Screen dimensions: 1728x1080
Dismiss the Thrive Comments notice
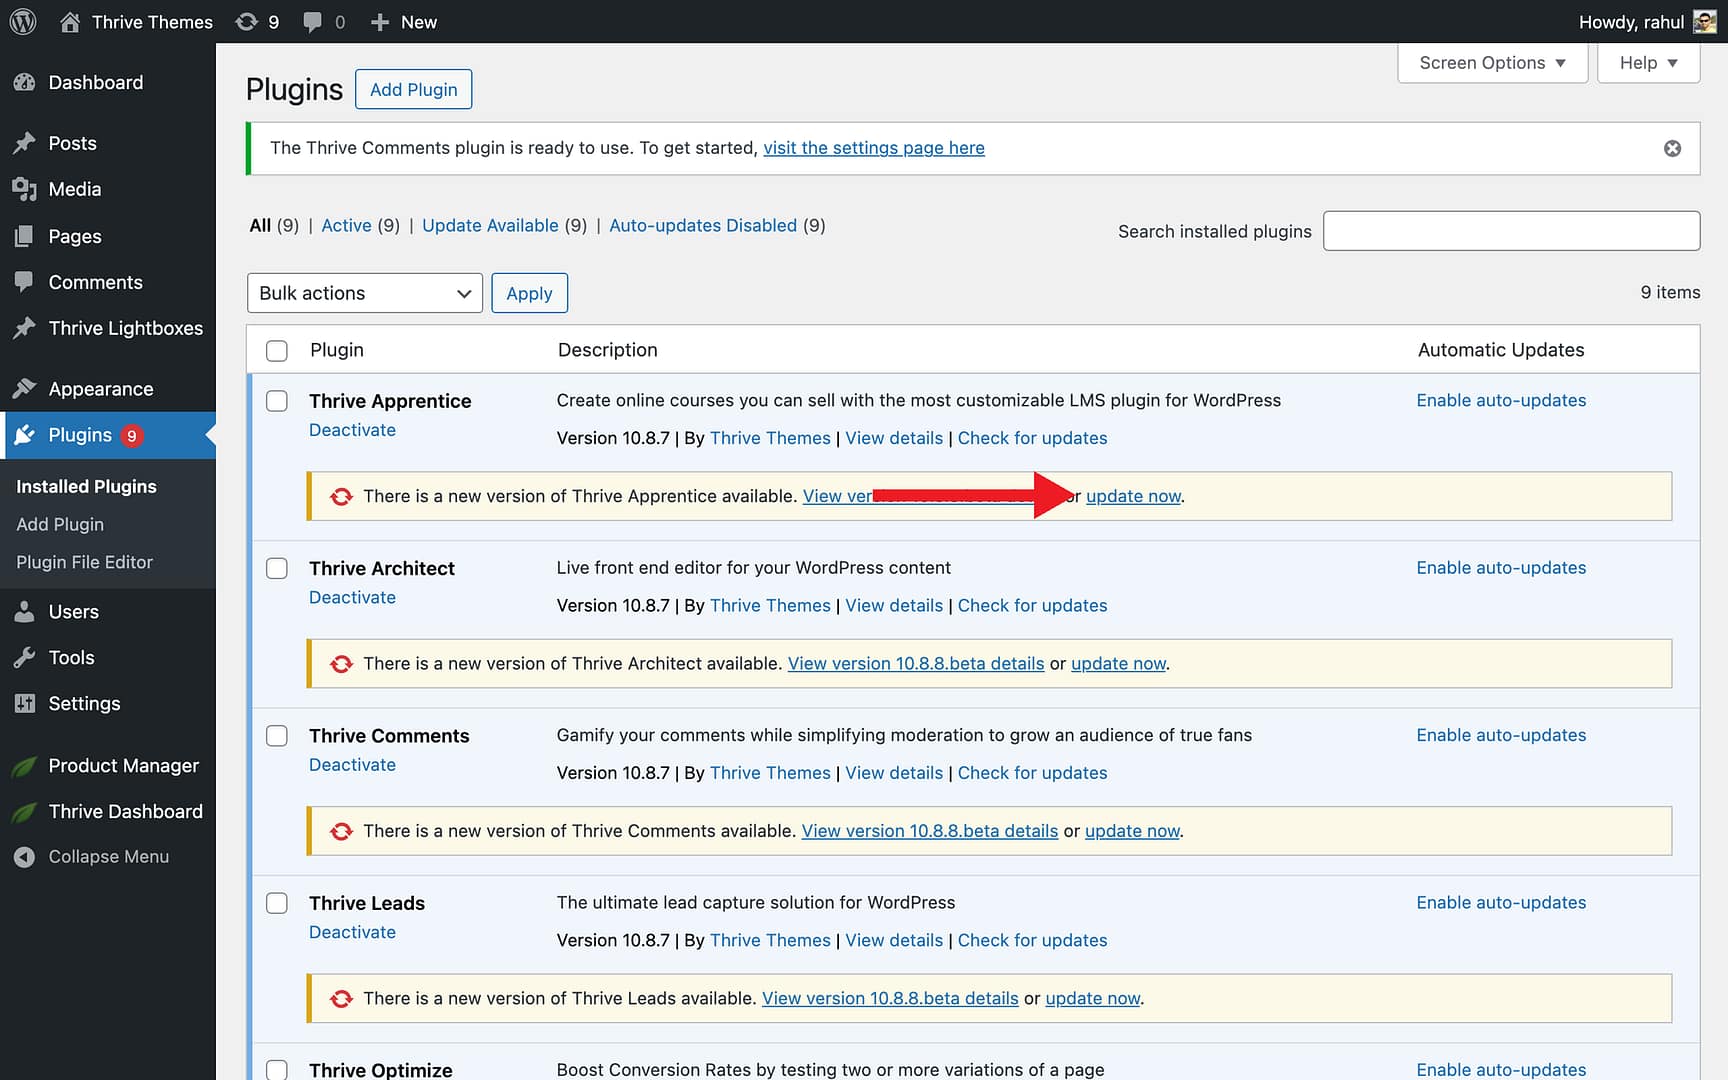coord(1671,148)
